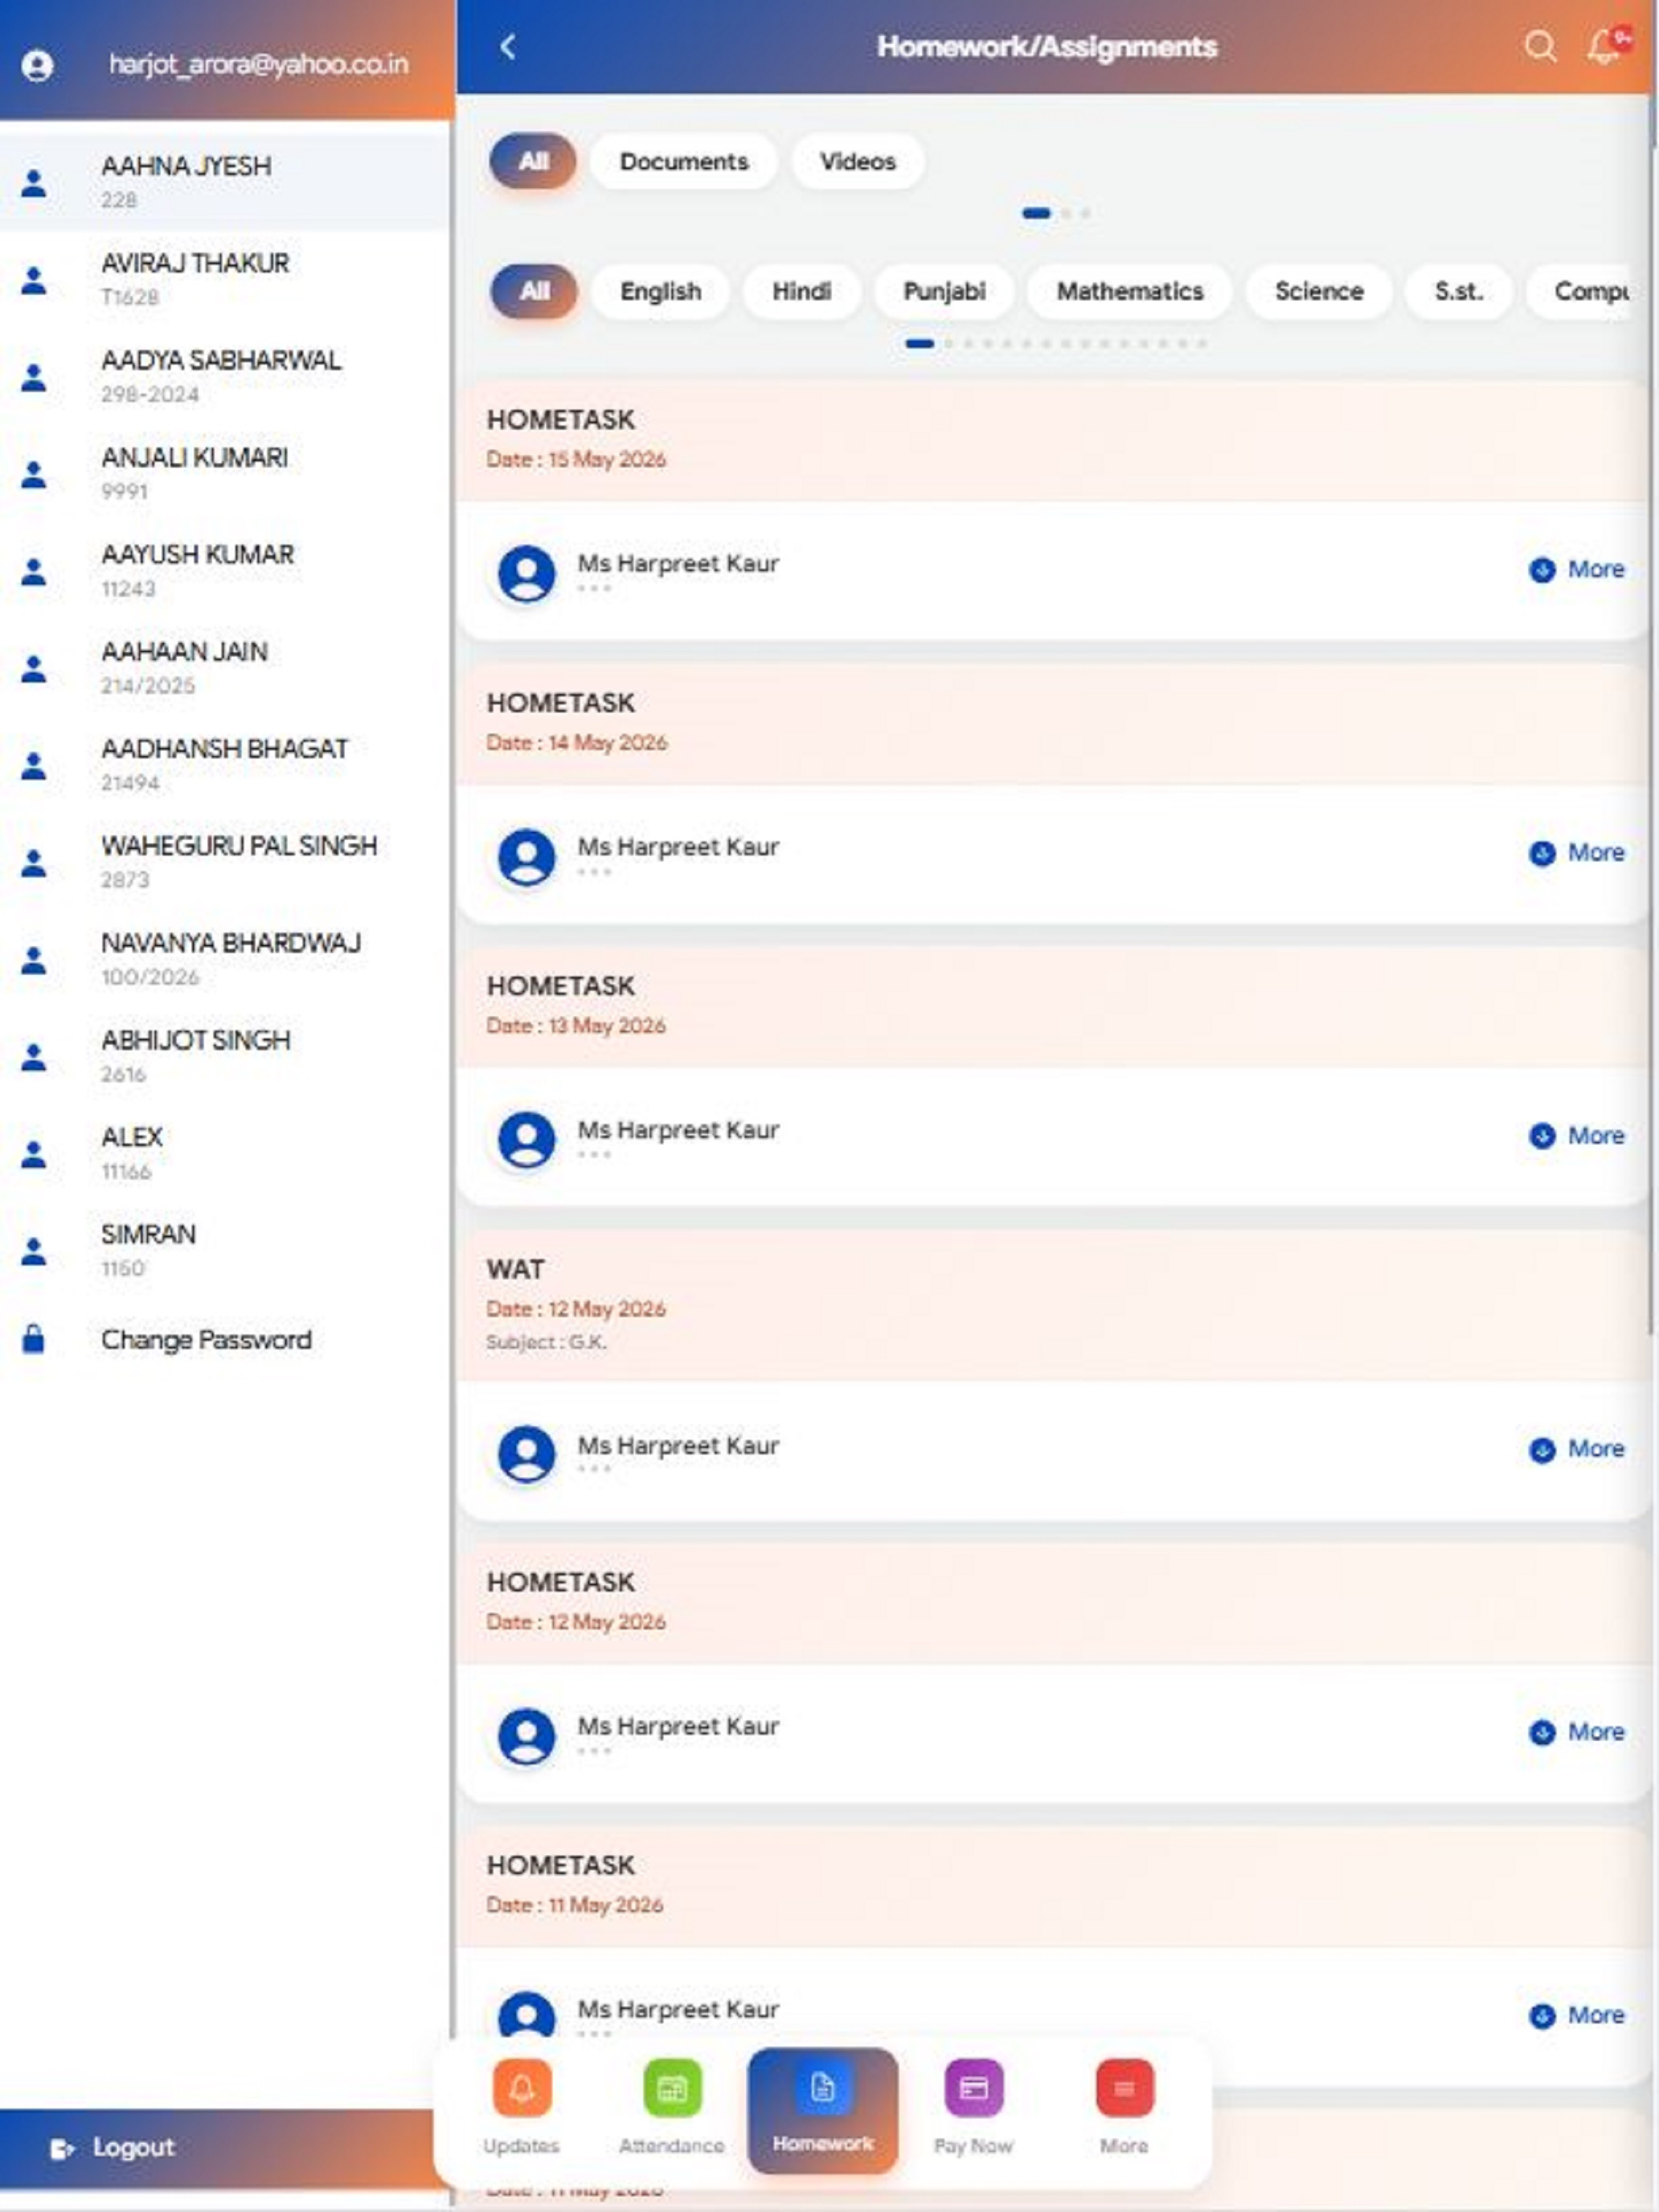The width and height of the screenshot is (1659, 2212).
Task: Filter by Documents
Action: [x=684, y=161]
